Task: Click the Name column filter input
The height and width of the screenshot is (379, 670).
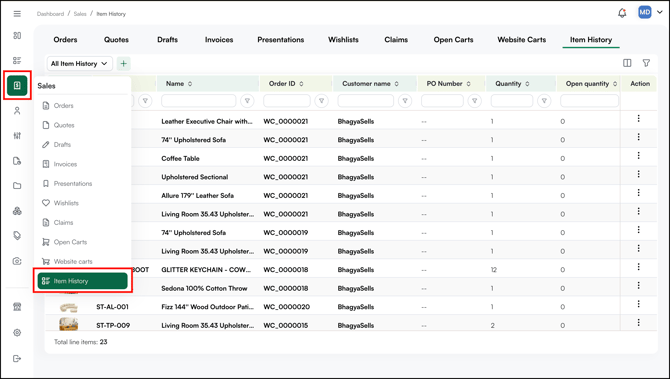Action: (x=198, y=101)
